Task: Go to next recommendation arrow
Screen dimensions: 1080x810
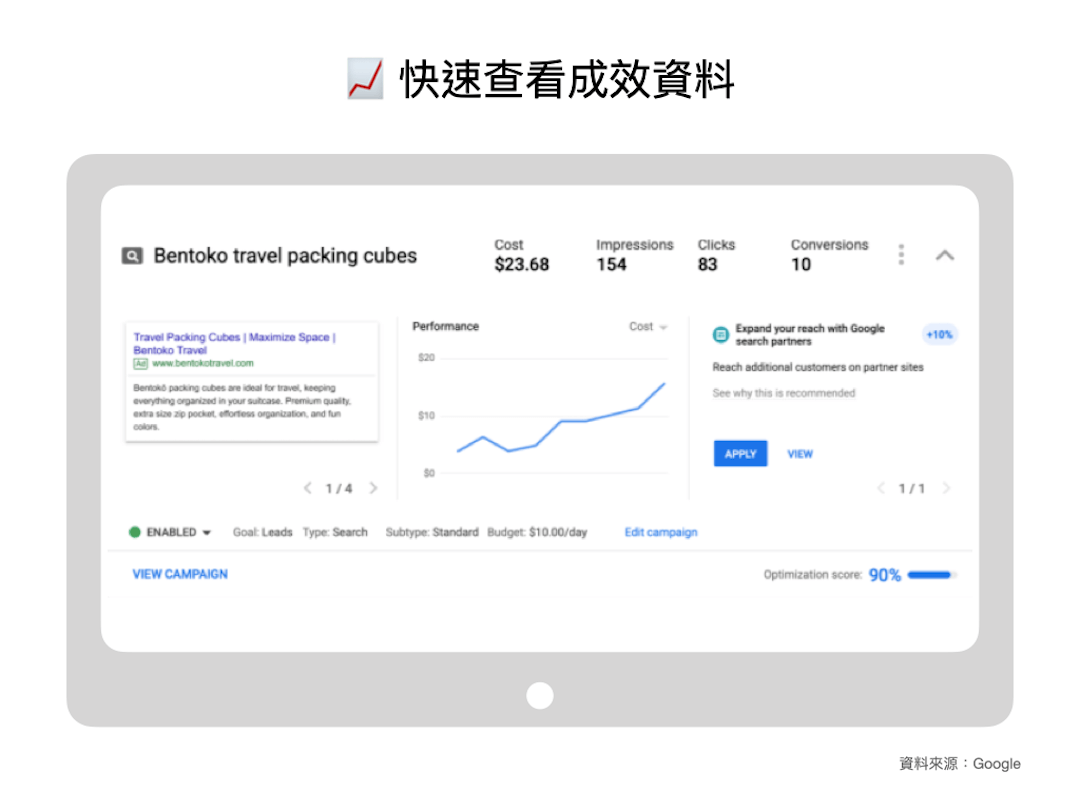Action: tap(946, 488)
